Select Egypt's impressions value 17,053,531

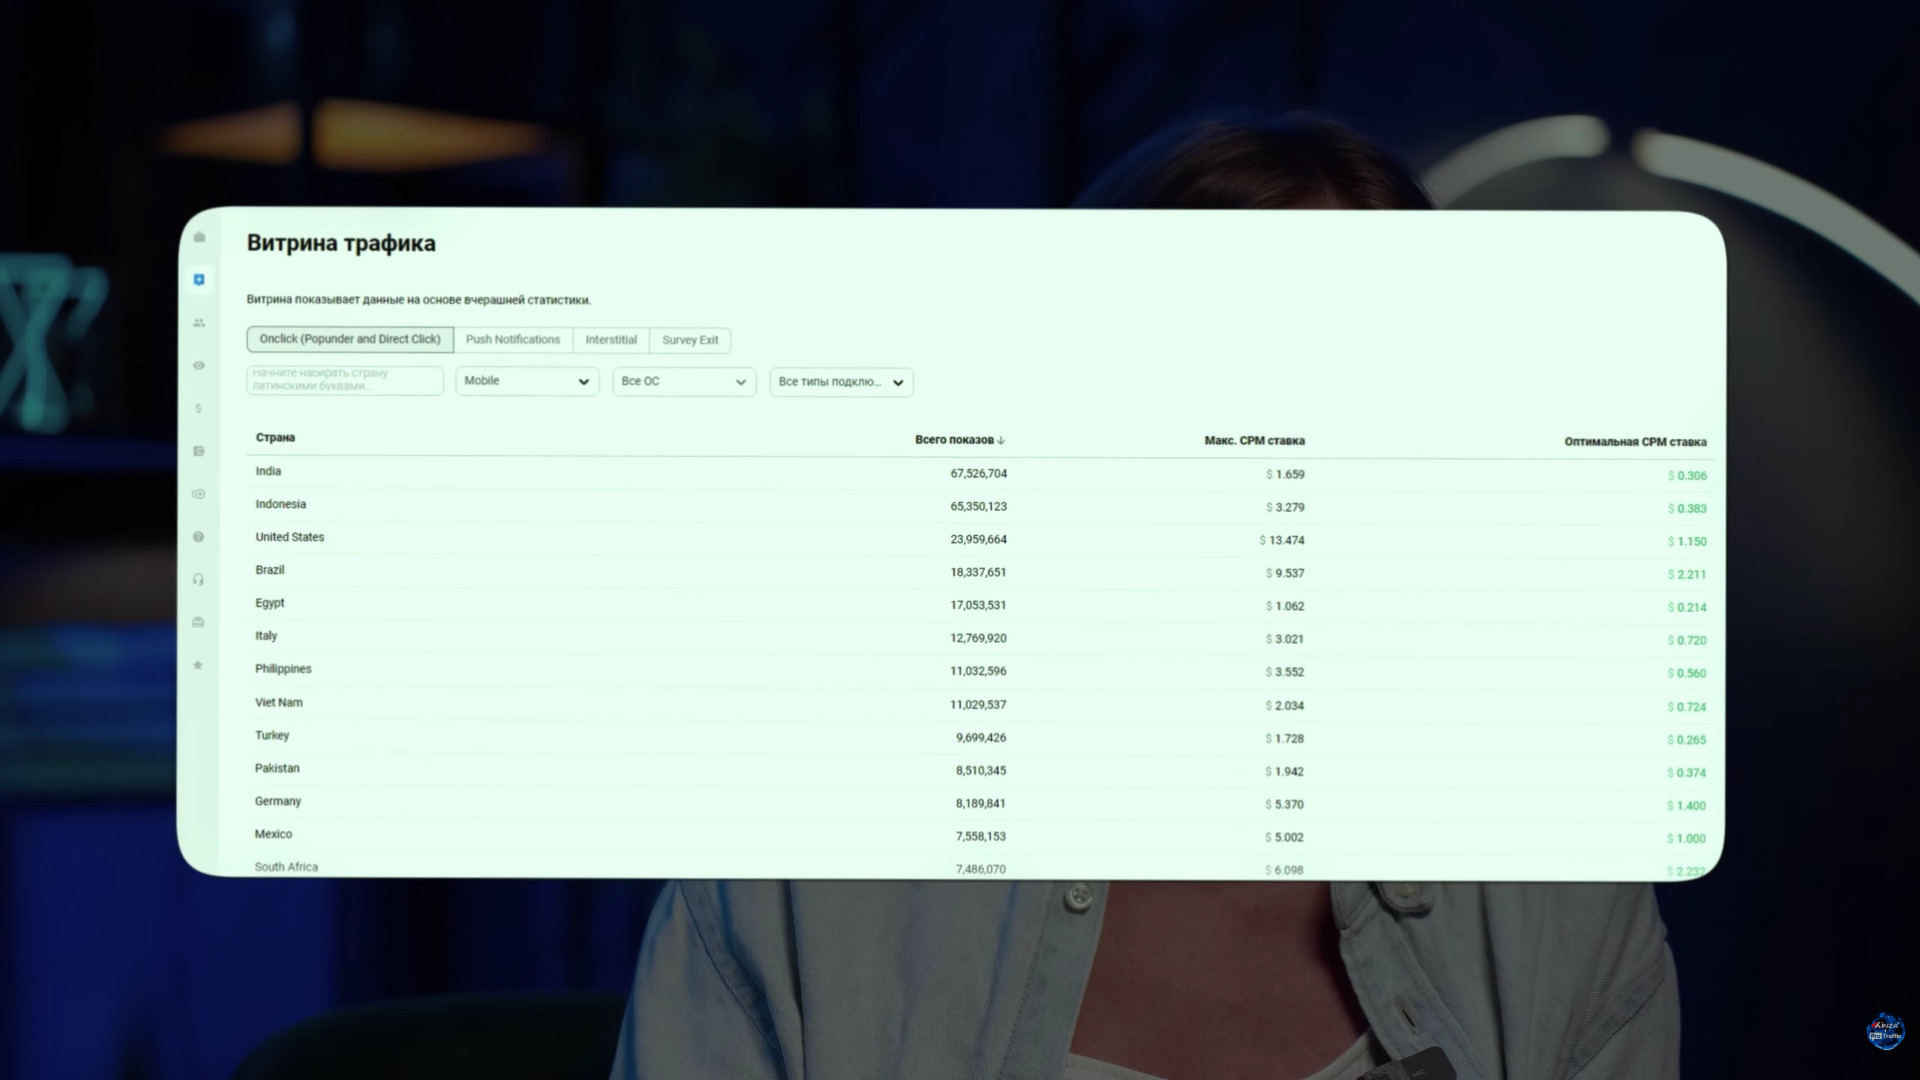pyautogui.click(x=978, y=606)
